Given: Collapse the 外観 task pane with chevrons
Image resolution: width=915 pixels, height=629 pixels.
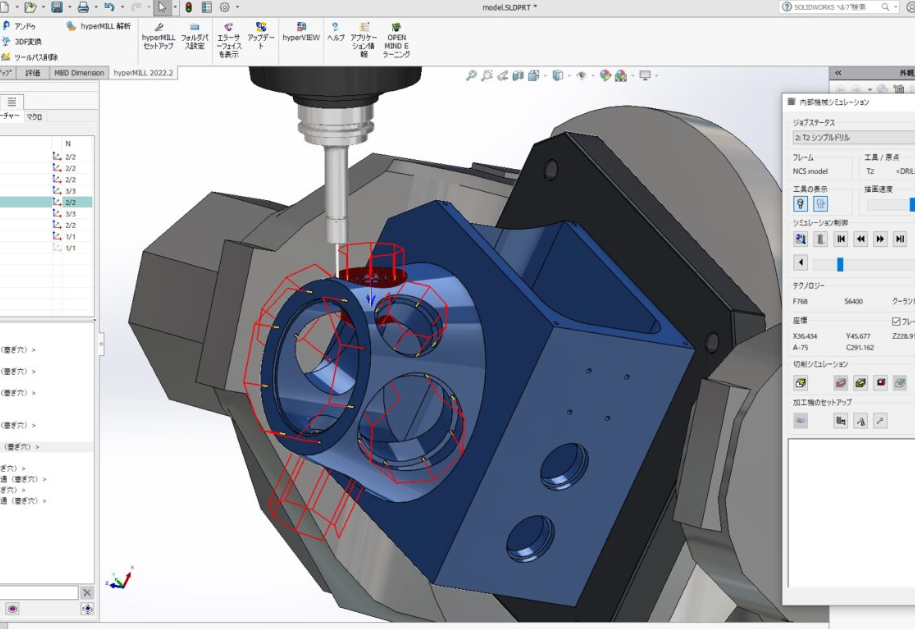Looking at the screenshot, I should [838, 73].
